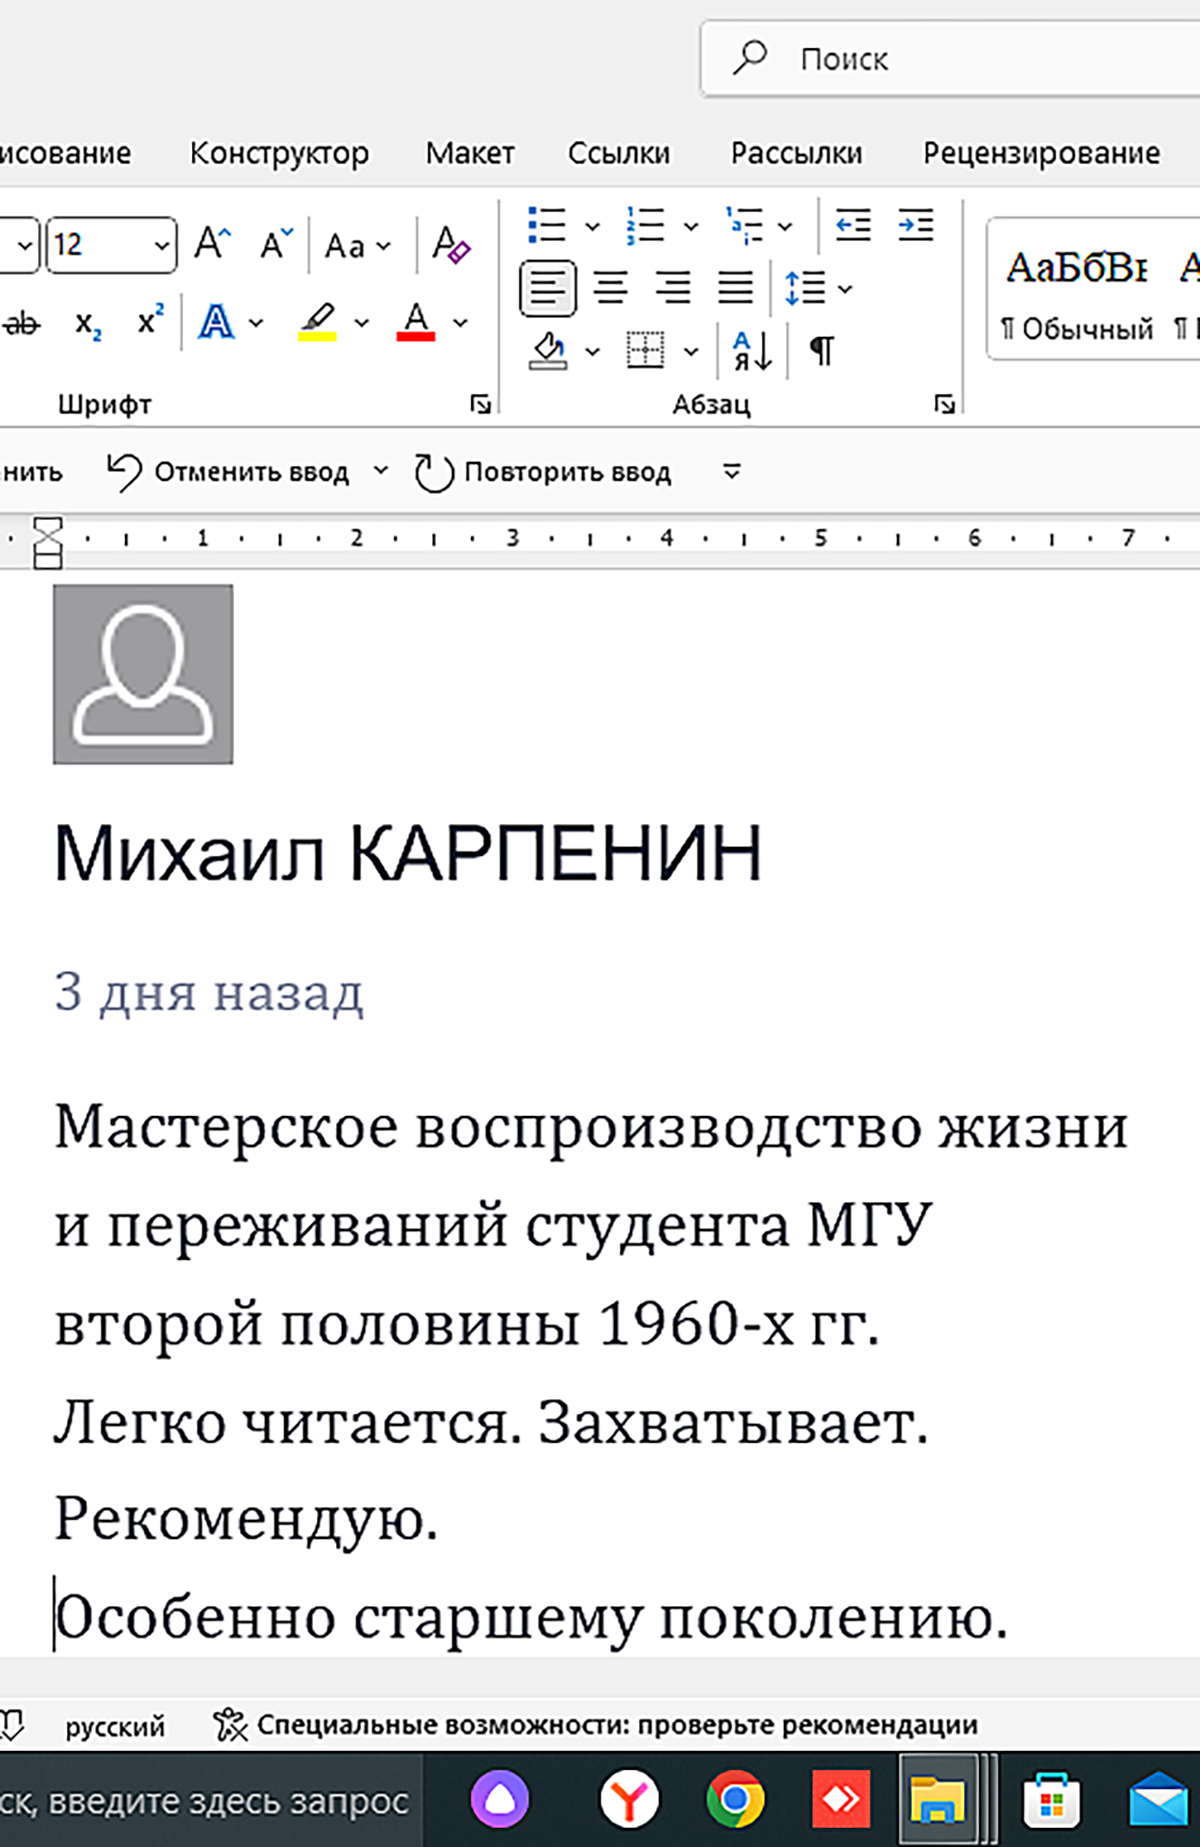Image resolution: width=1200 pixels, height=1847 pixels.
Task: Open Mail app from taskbar
Action: click(x=1160, y=1800)
